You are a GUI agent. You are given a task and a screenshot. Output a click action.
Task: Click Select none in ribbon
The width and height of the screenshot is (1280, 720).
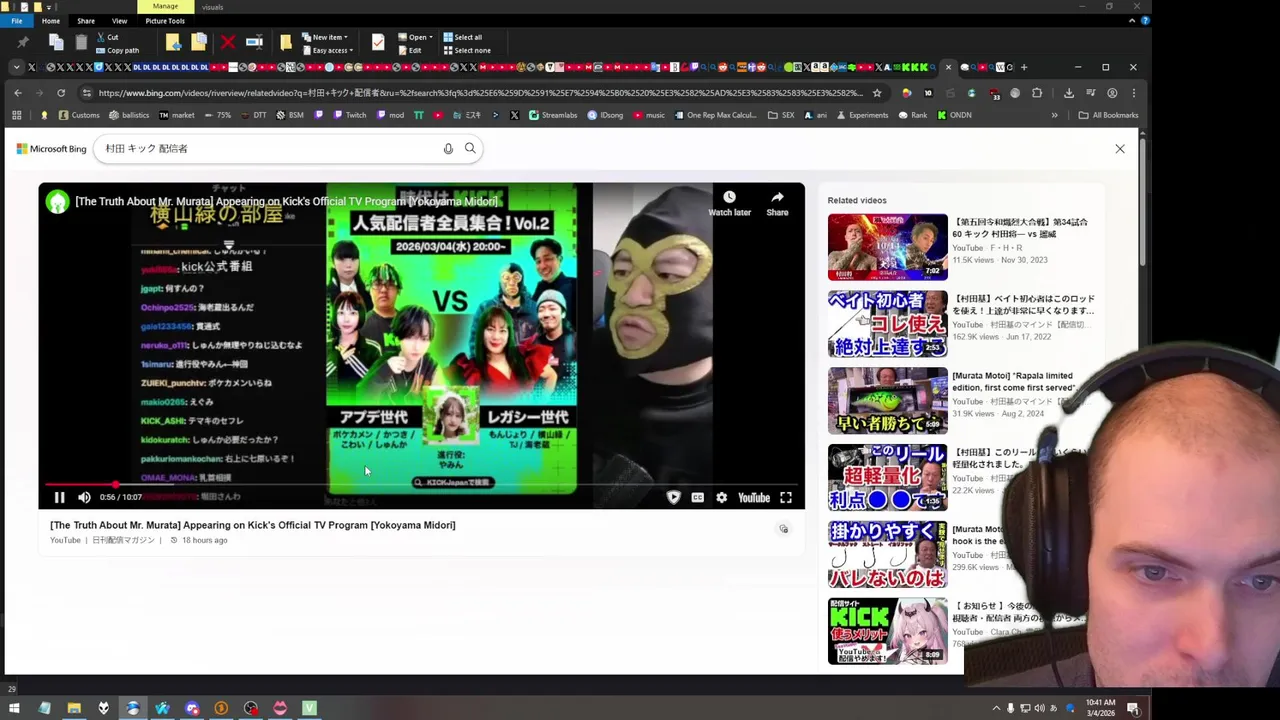click(x=467, y=50)
